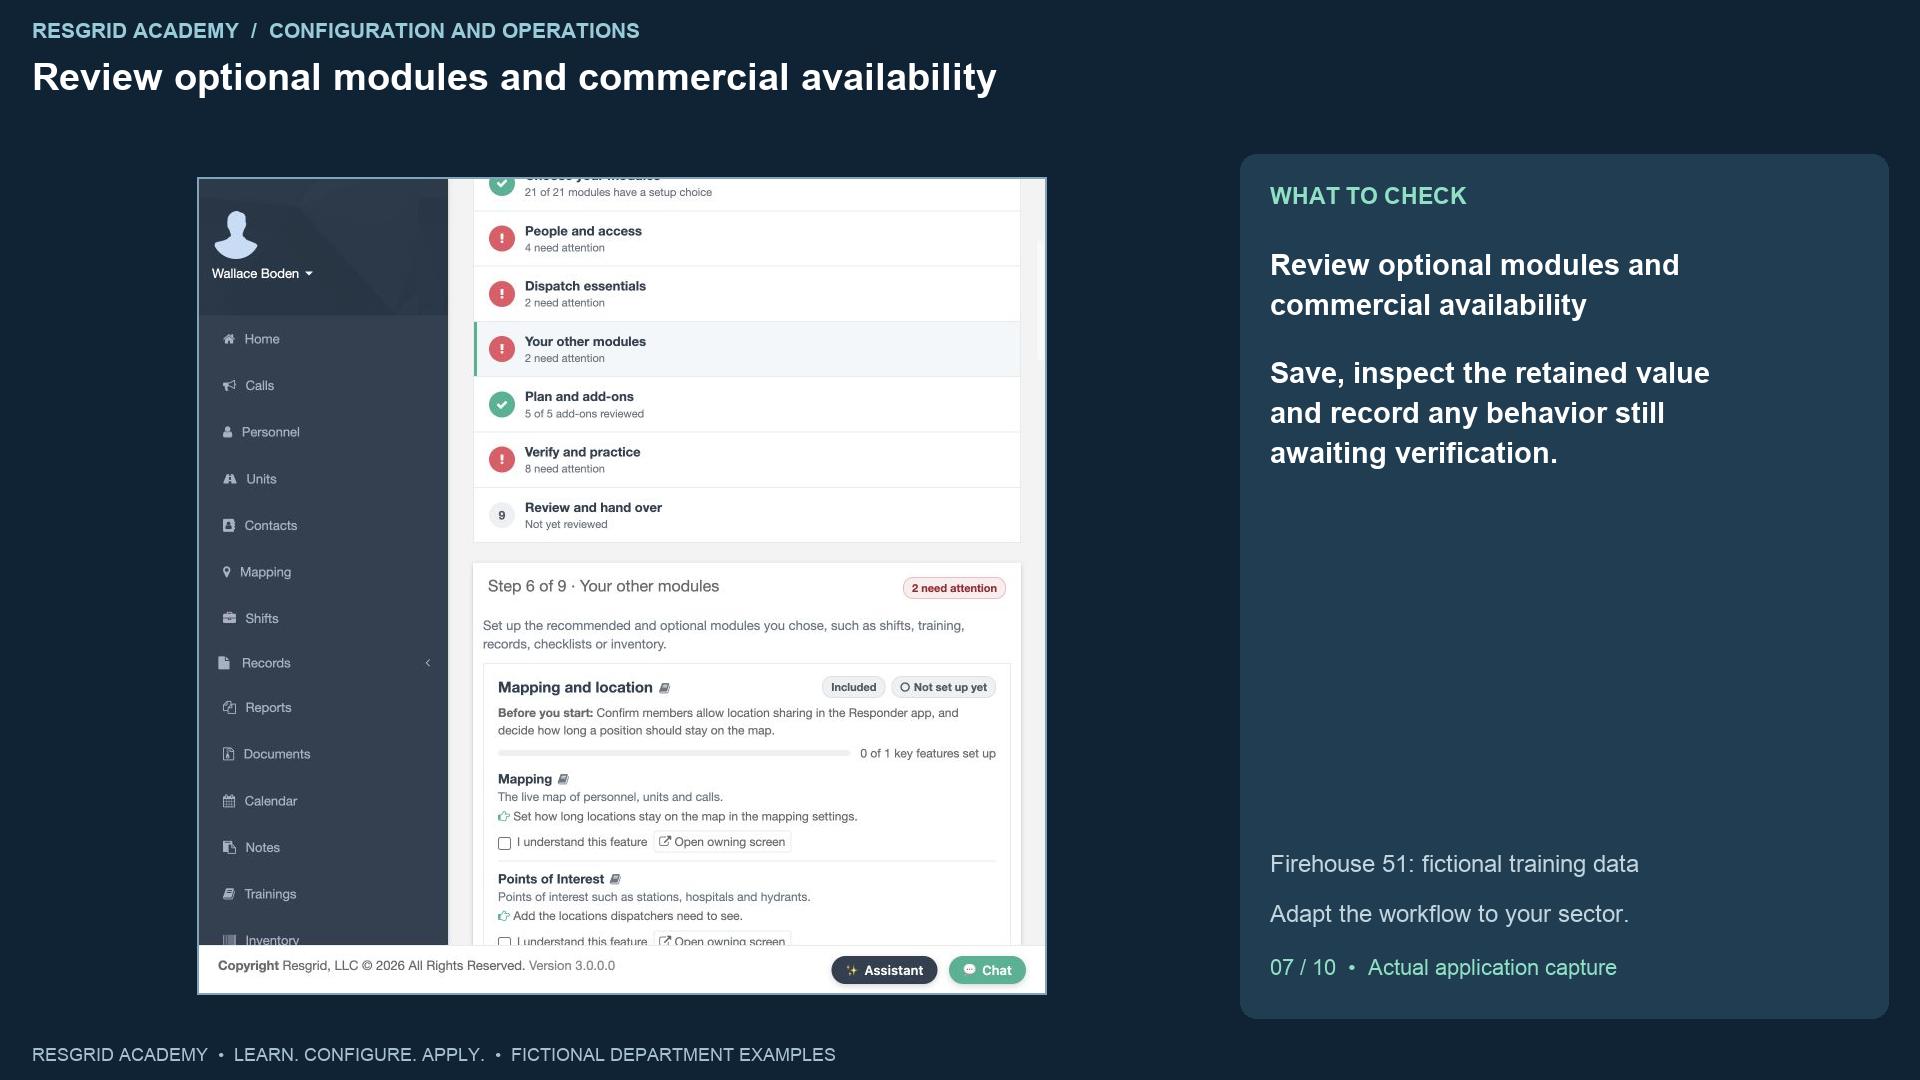Viewport: 1920px width, 1080px height.
Task: Click the Mapping pin icon
Action: pyautogui.click(x=227, y=572)
